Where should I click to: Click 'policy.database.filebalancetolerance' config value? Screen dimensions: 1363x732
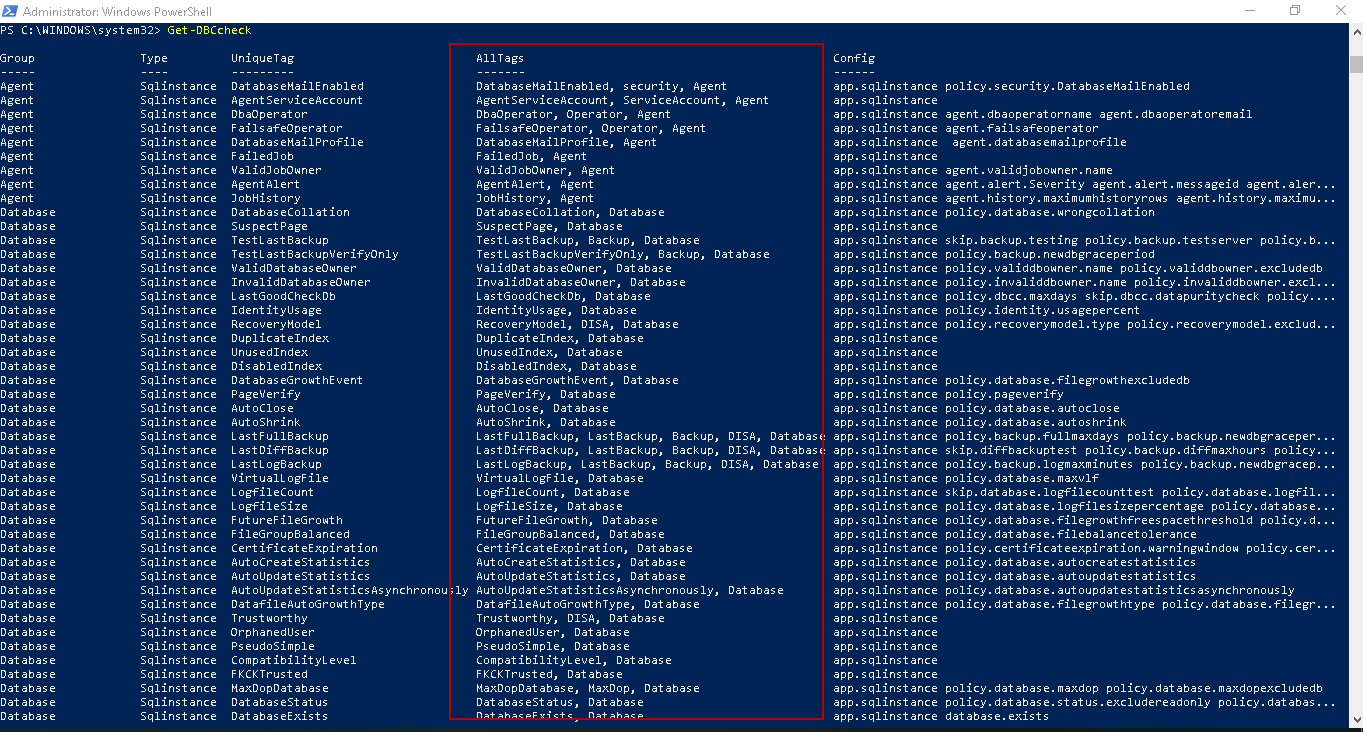(1071, 534)
